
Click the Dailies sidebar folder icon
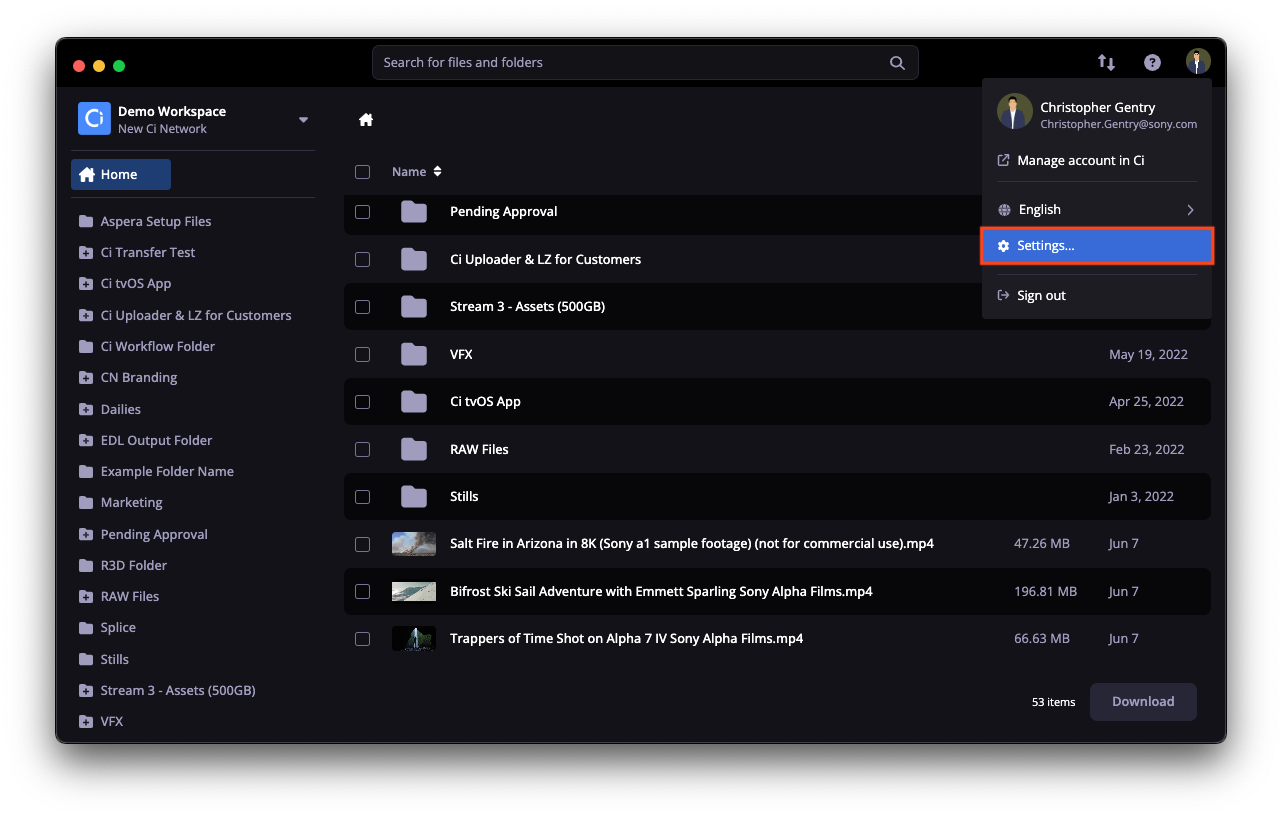(x=86, y=409)
